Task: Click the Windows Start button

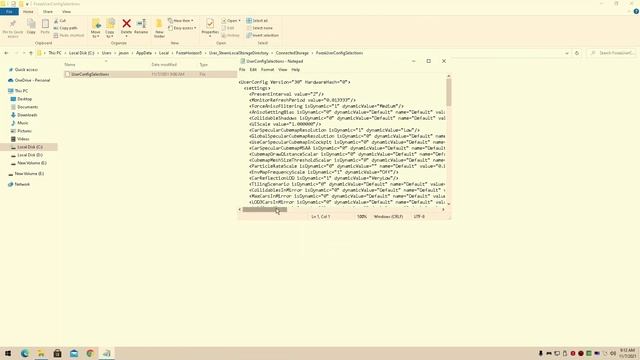Action: tap(8, 353)
